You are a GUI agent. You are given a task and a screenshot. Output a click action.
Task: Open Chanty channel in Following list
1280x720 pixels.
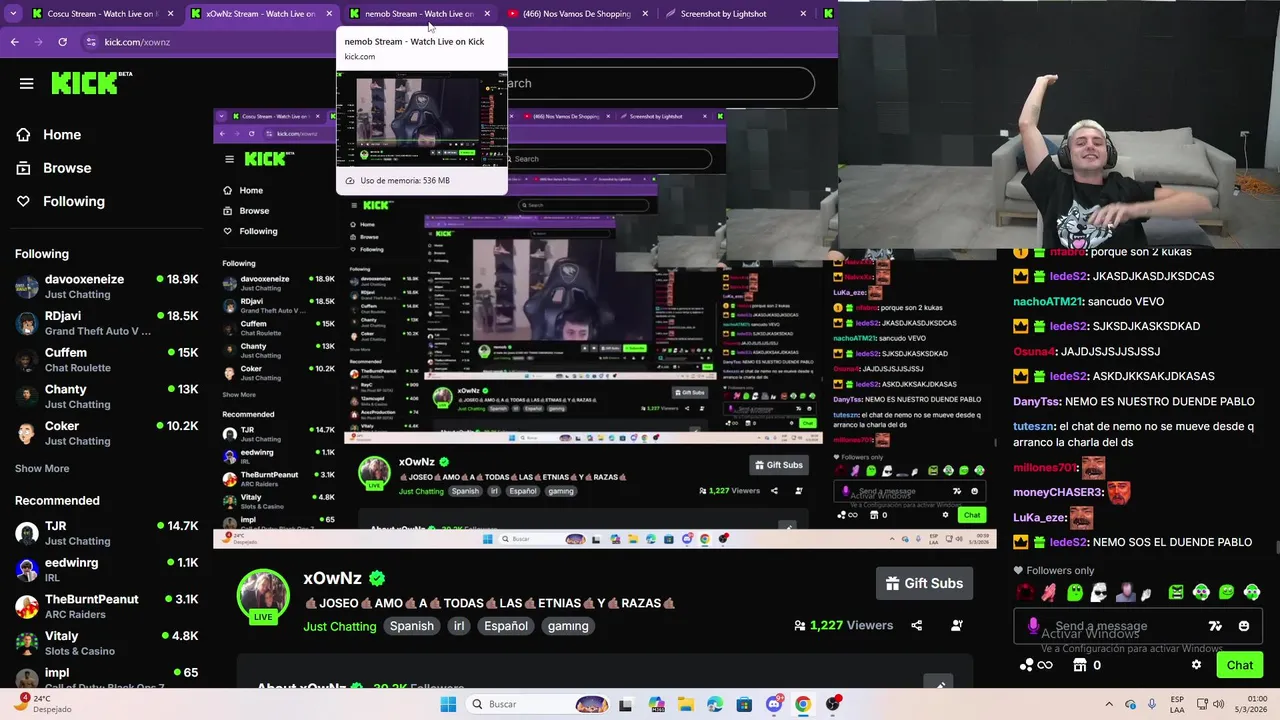point(106,396)
